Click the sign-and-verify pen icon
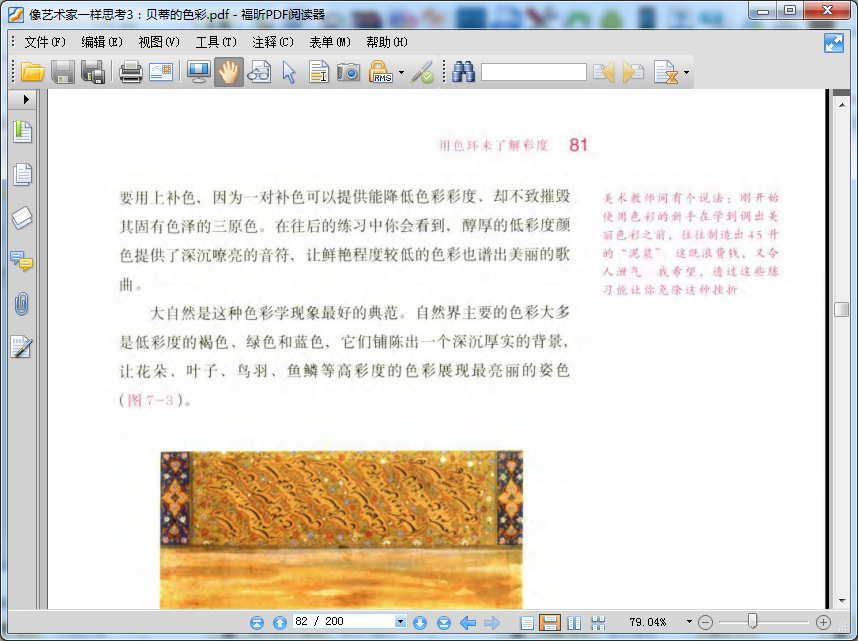The image size is (858, 641). 423,72
